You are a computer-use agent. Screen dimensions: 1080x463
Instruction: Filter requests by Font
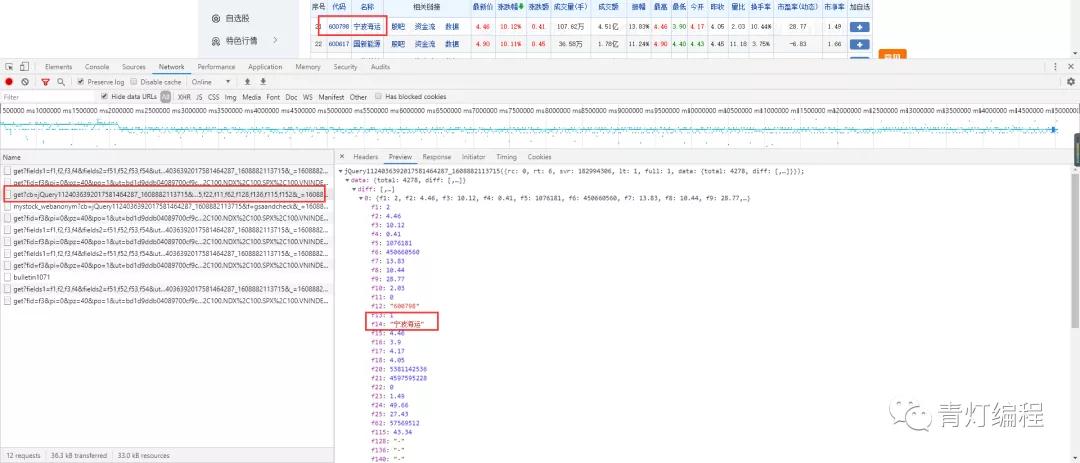click(273, 97)
